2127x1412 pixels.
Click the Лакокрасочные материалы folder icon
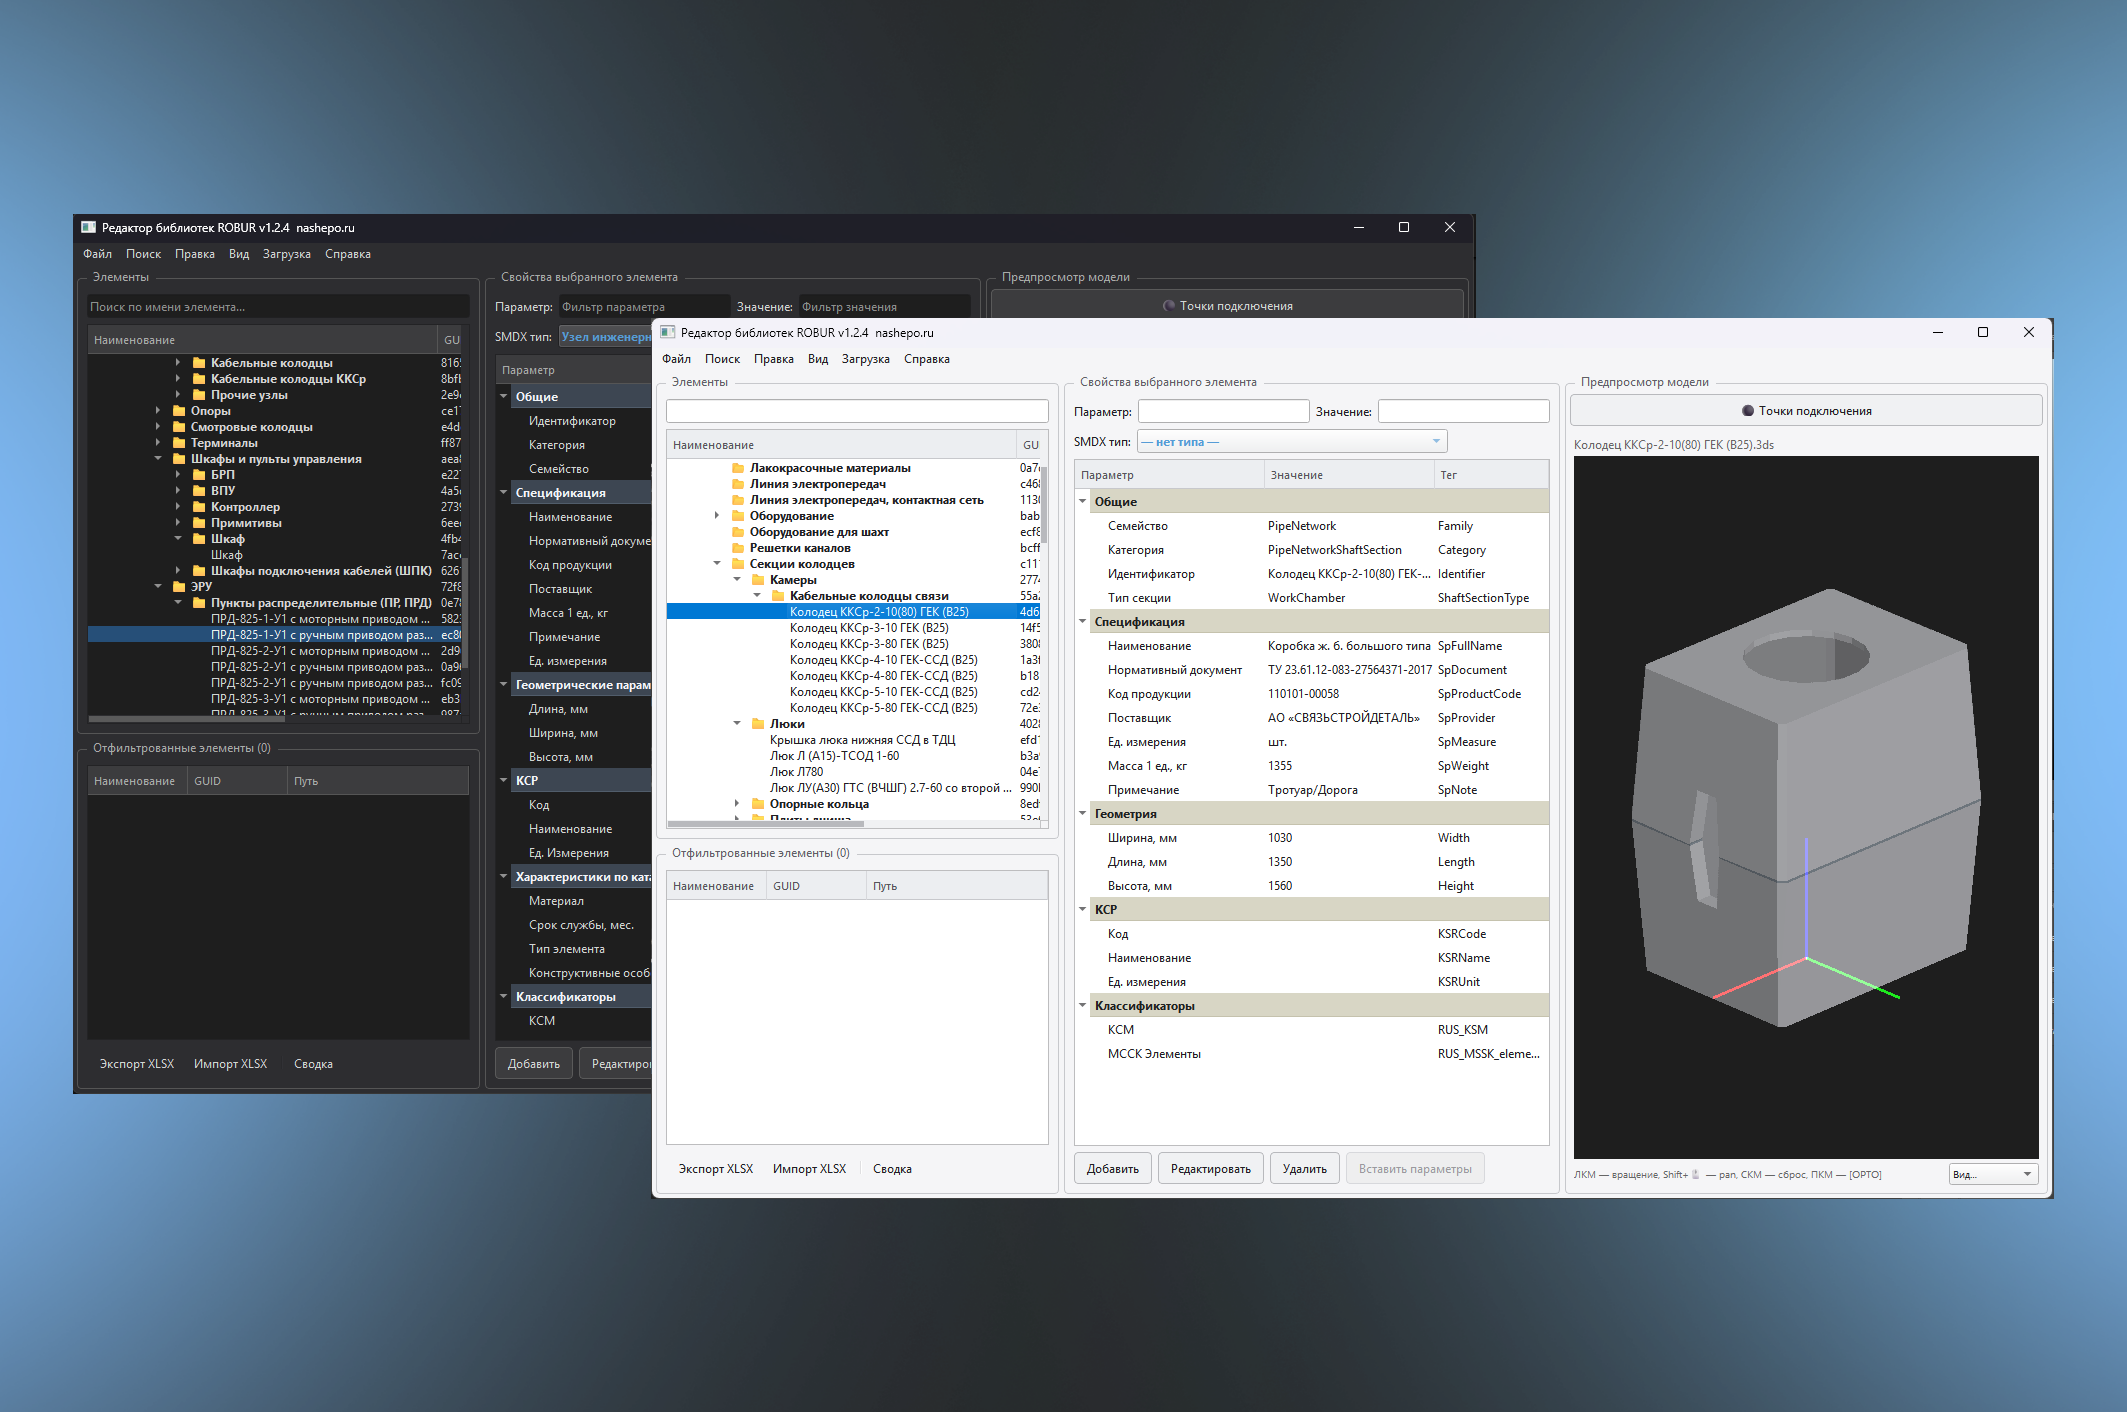coord(738,468)
